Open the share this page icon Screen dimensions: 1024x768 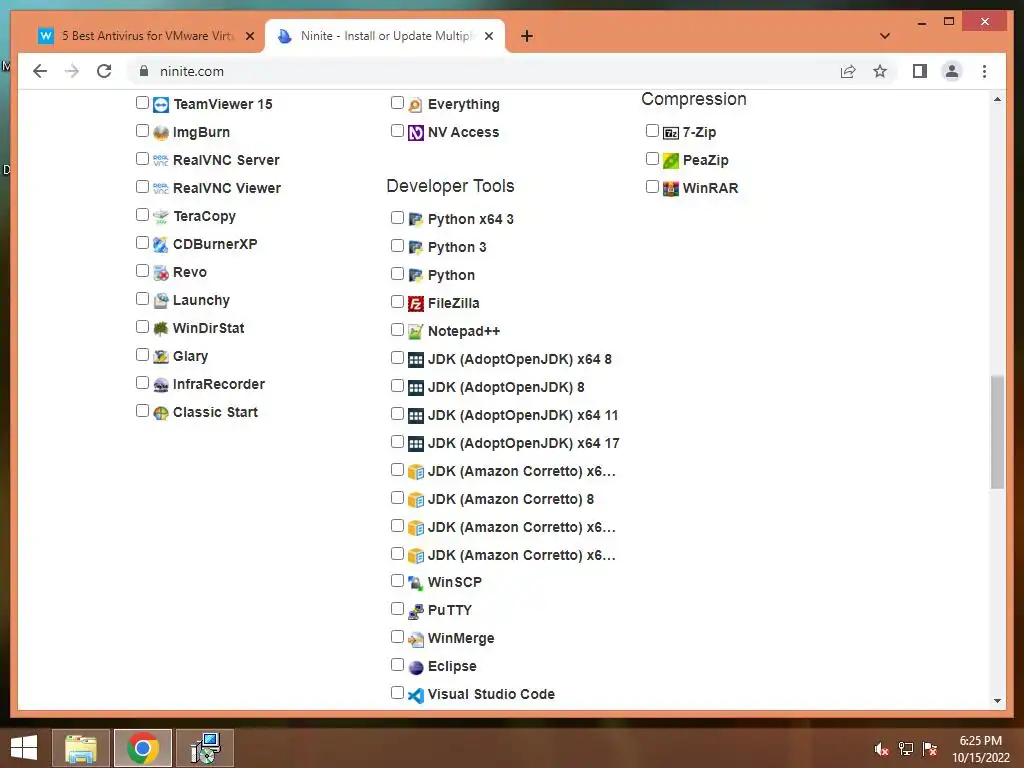click(848, 71)
